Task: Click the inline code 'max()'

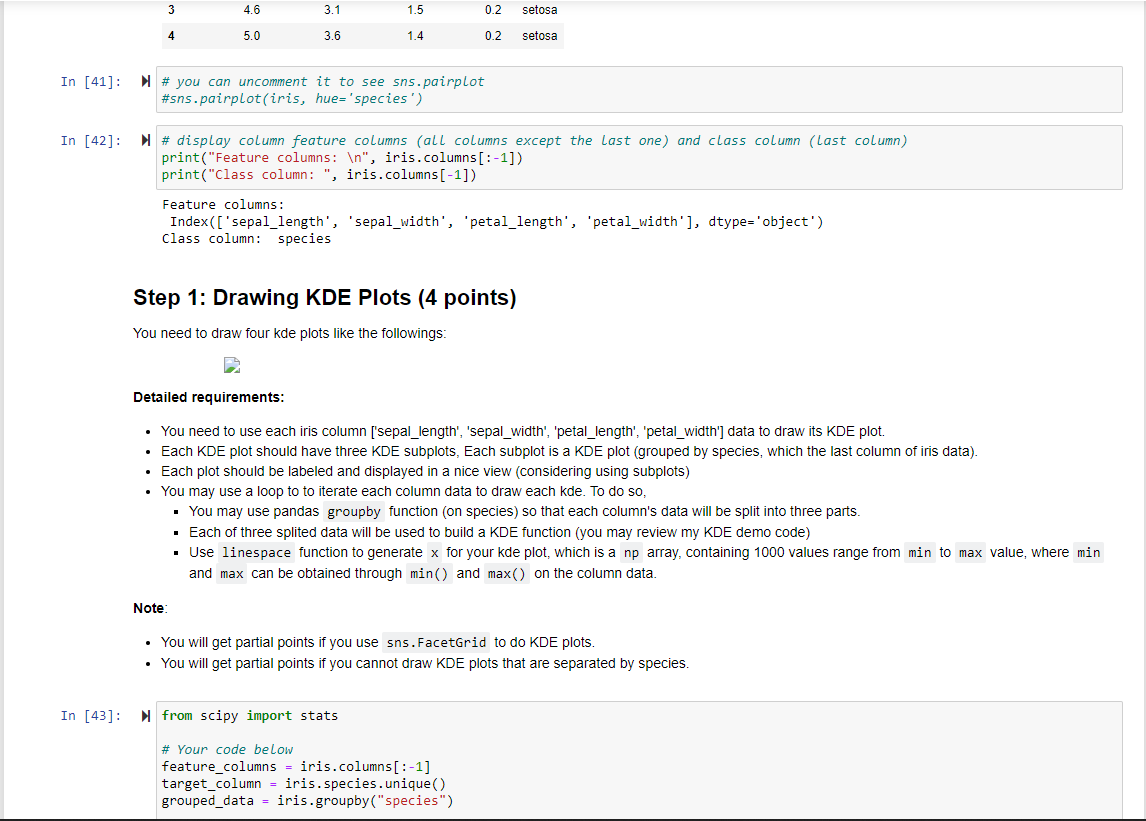Action: [x=506, y=574]
